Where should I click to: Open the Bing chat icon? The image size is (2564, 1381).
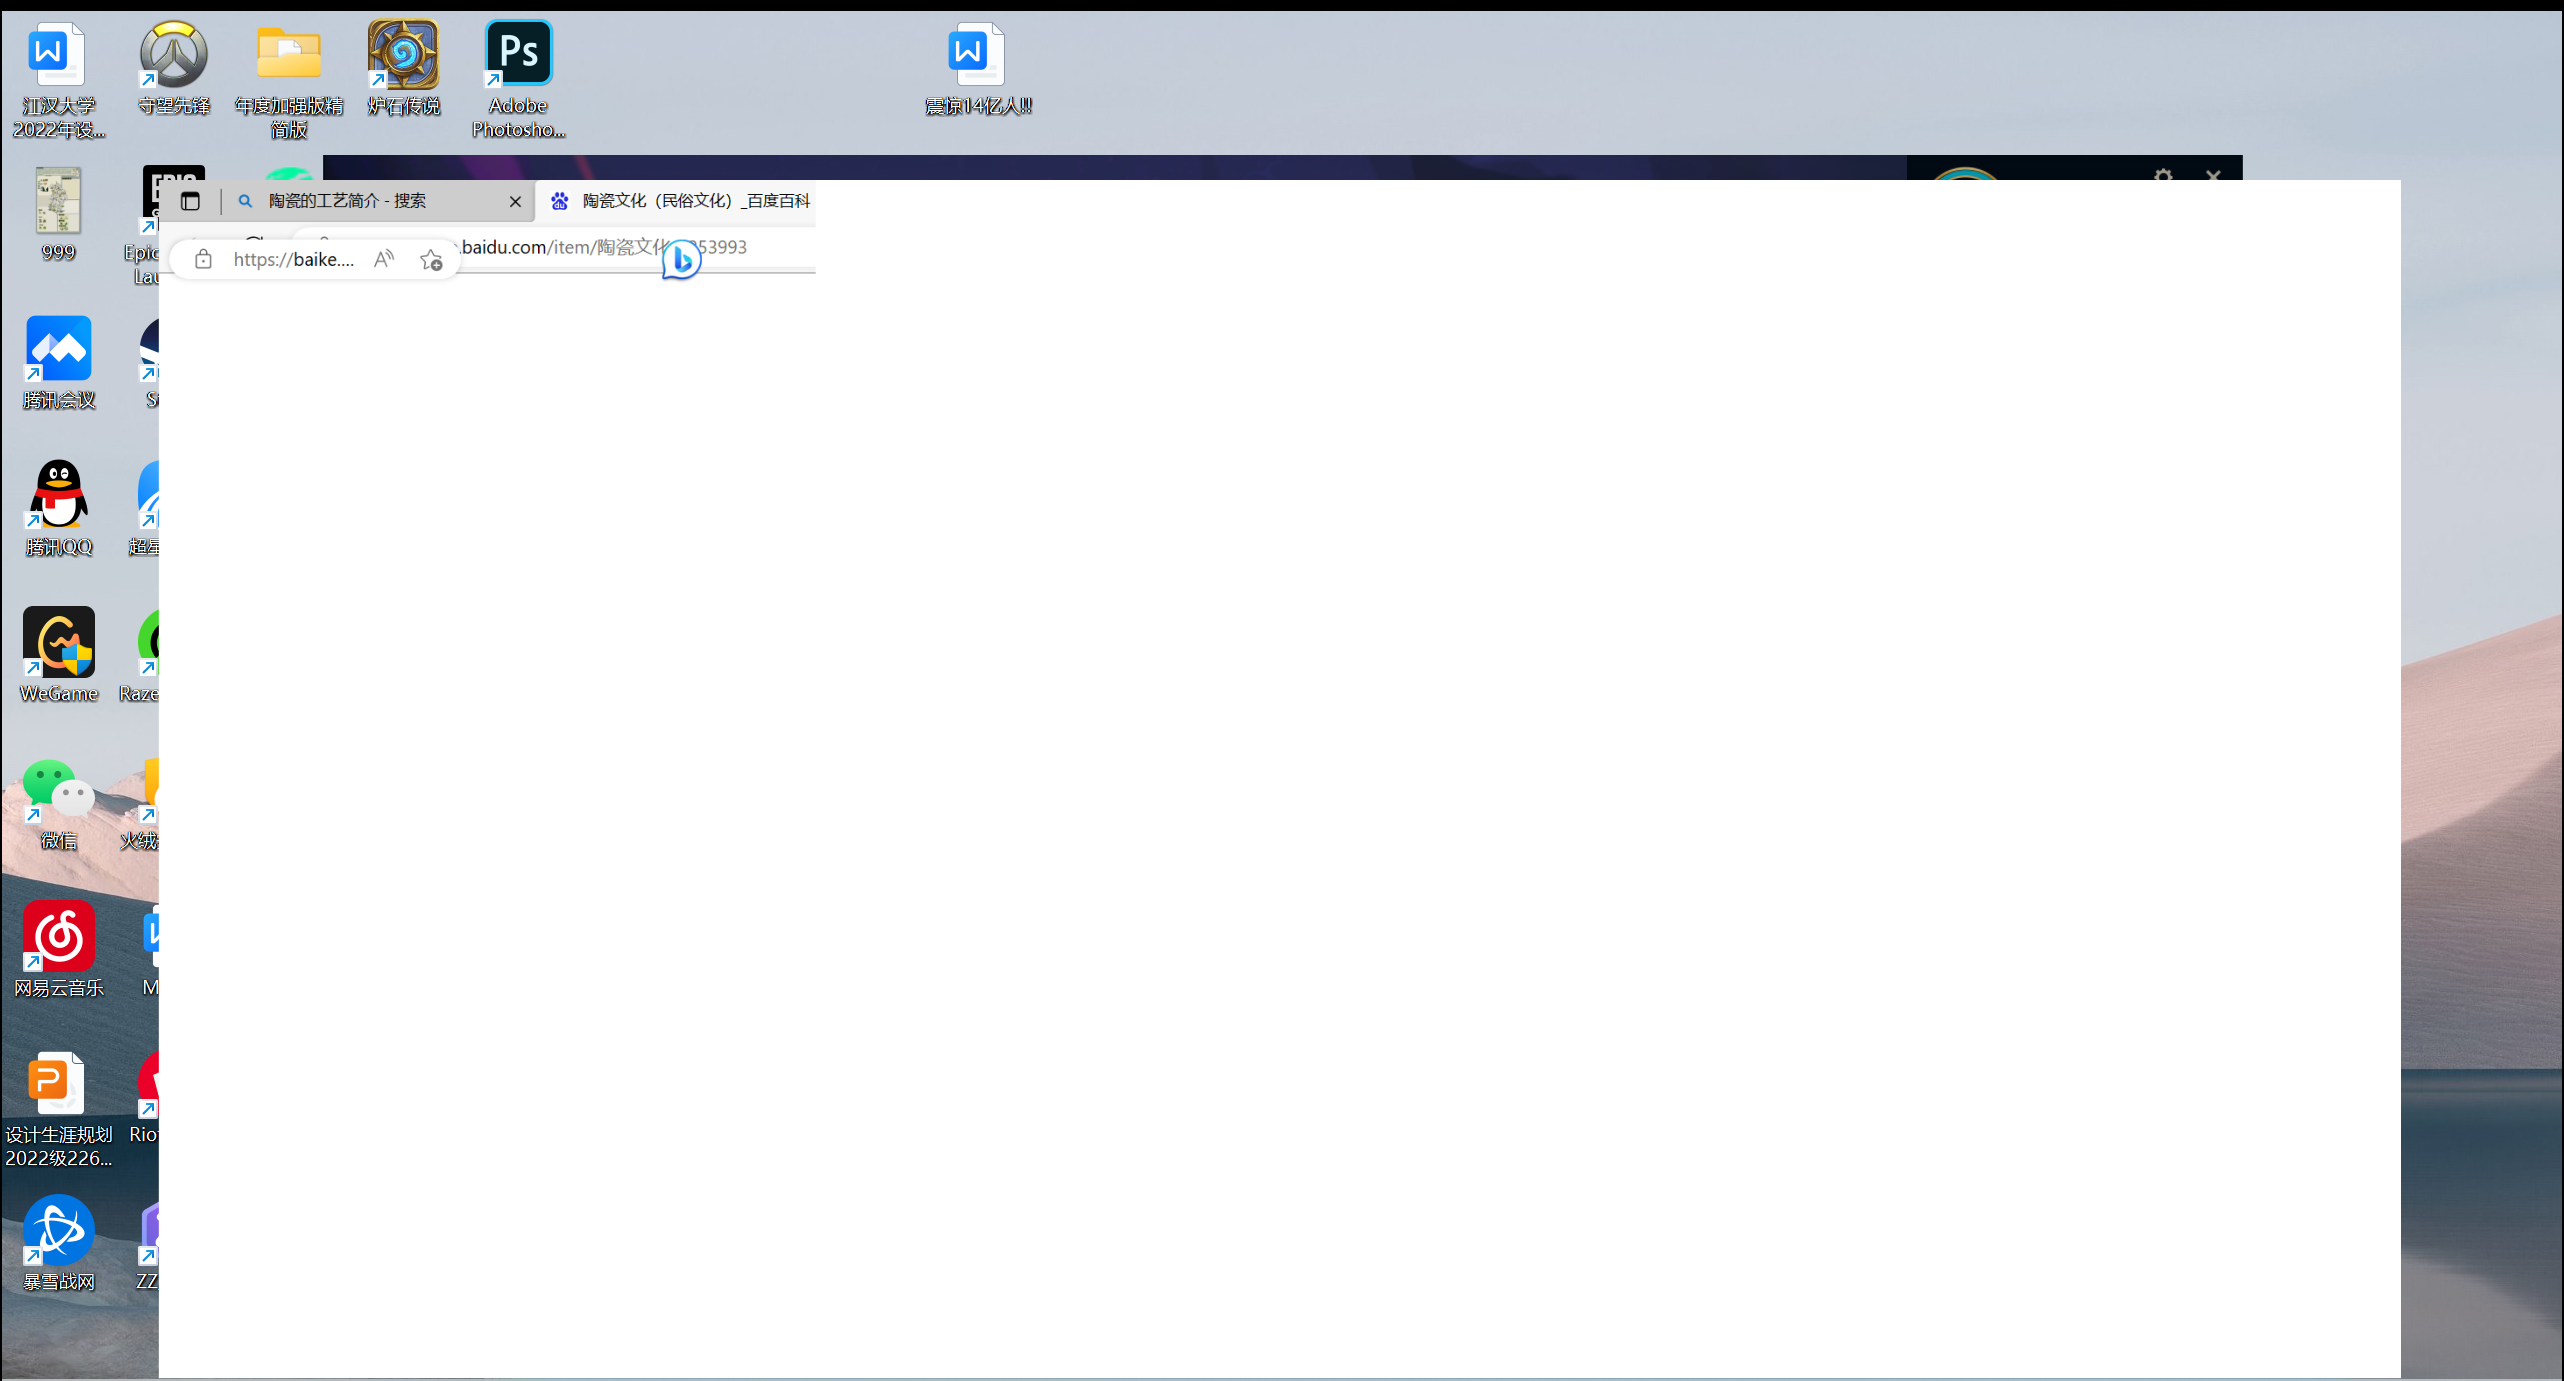click(682, 260)
